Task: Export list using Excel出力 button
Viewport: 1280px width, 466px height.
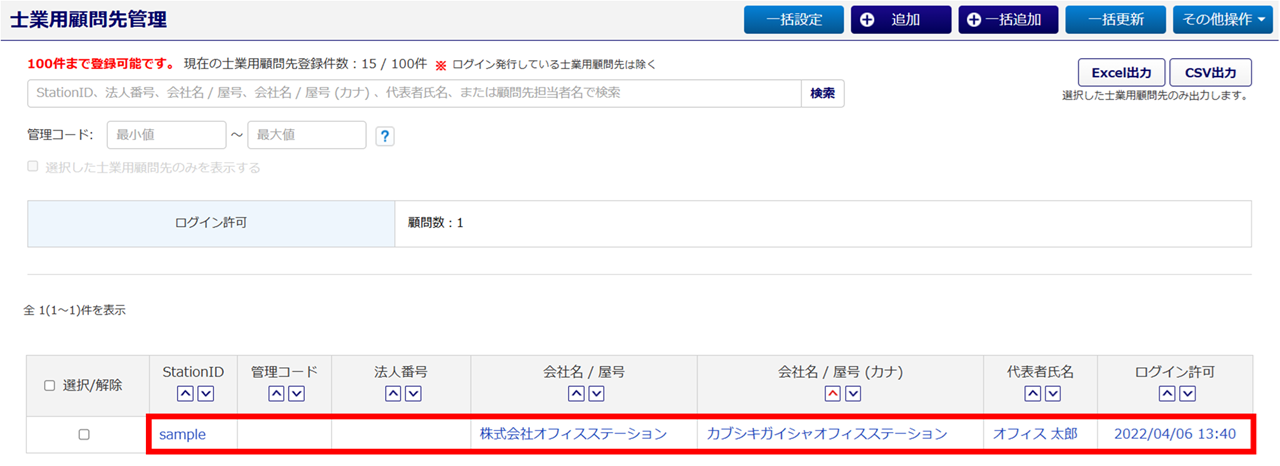Action: click(1120, 73)
